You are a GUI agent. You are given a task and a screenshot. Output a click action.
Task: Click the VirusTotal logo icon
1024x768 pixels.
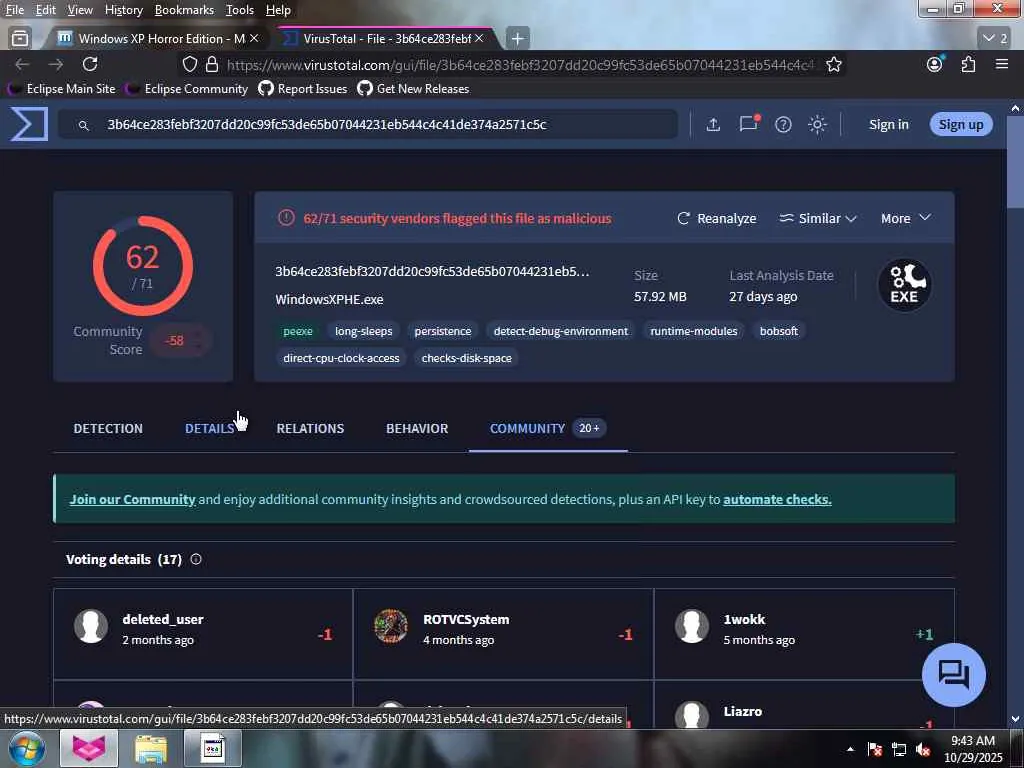point(29,124)
